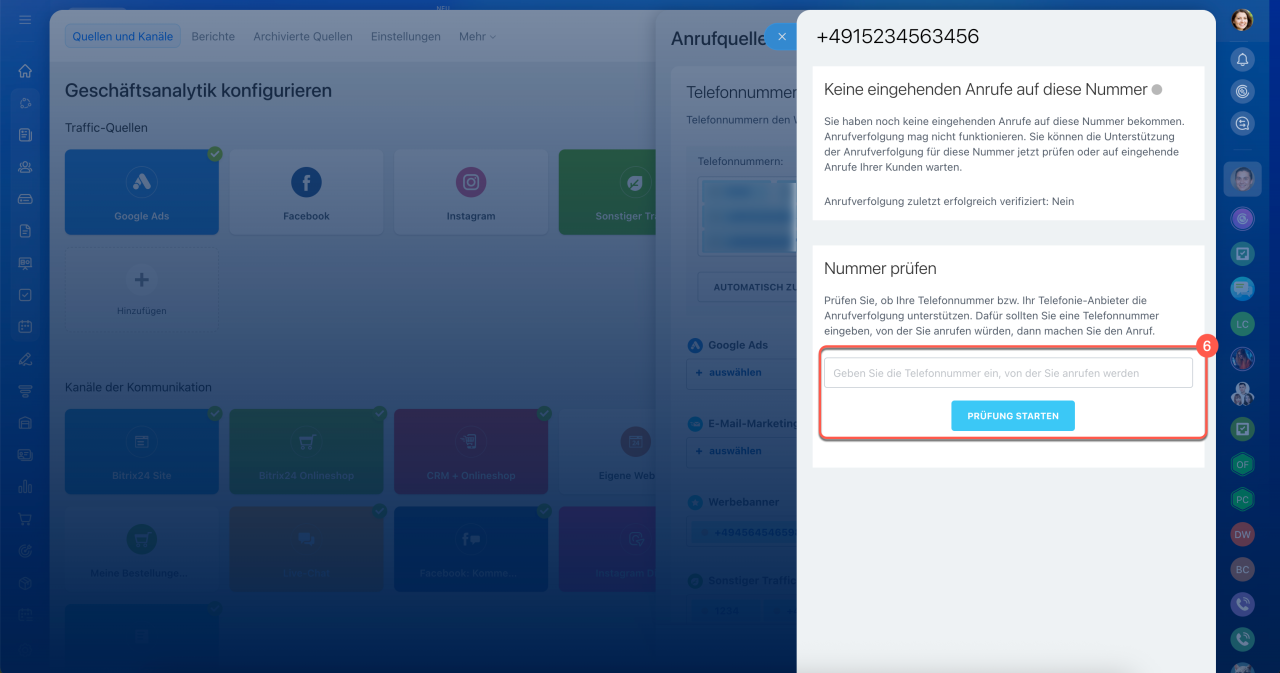Select the Sonstiger Traffic source tile
Image resolution: width=1280 pixels, height=673 pixels.
tap(607, 192)
